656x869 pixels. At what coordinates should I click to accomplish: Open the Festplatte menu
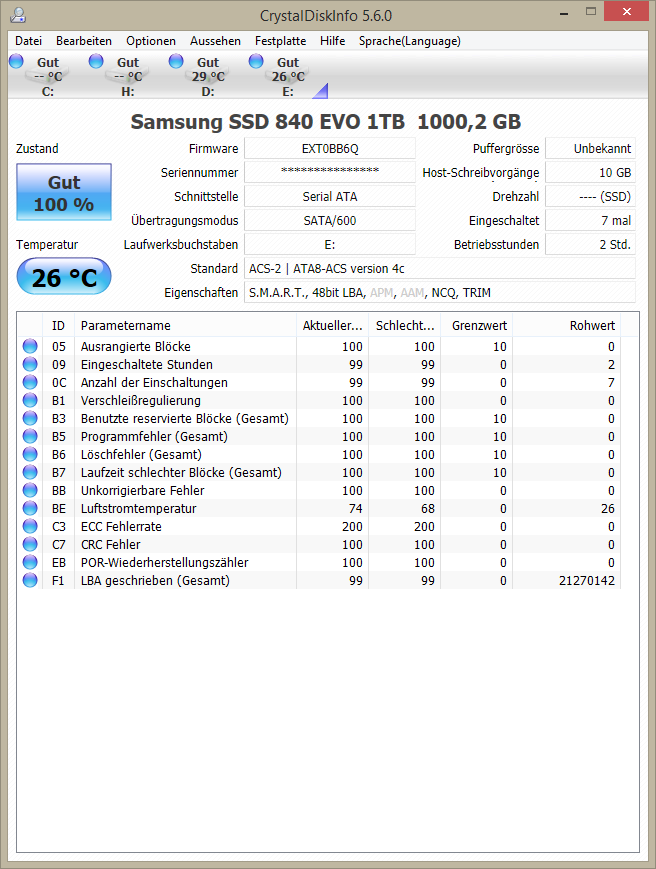280,41
